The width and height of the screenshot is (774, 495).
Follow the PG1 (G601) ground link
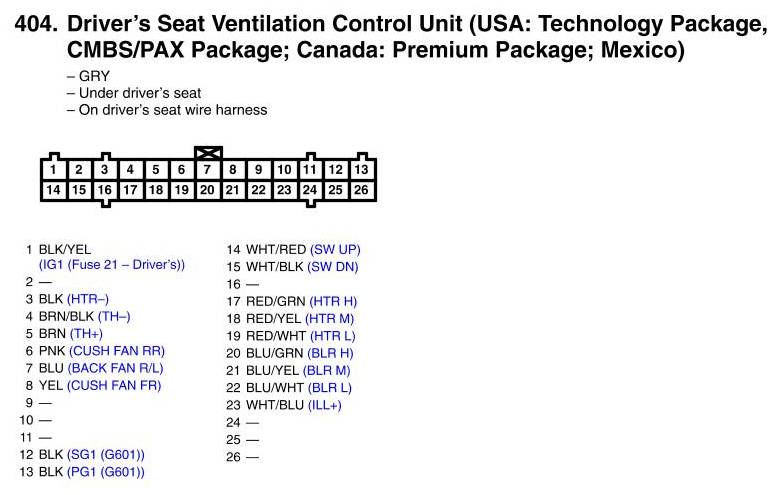(x=106, y=471)
